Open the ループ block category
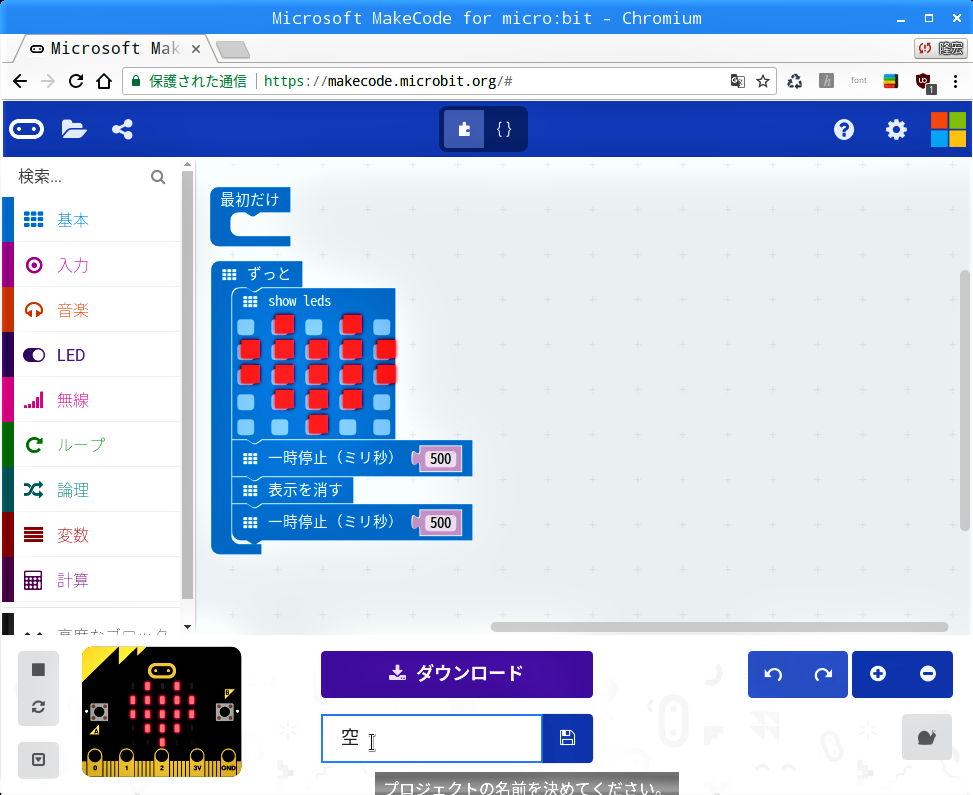Screen dimensions: 973x795 click(92, 445)
